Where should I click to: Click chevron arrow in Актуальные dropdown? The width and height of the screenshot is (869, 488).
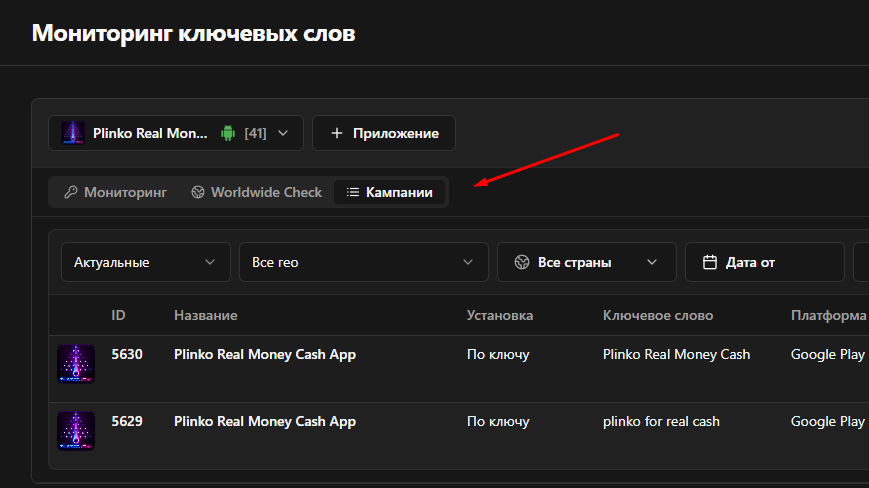point(209,262)
